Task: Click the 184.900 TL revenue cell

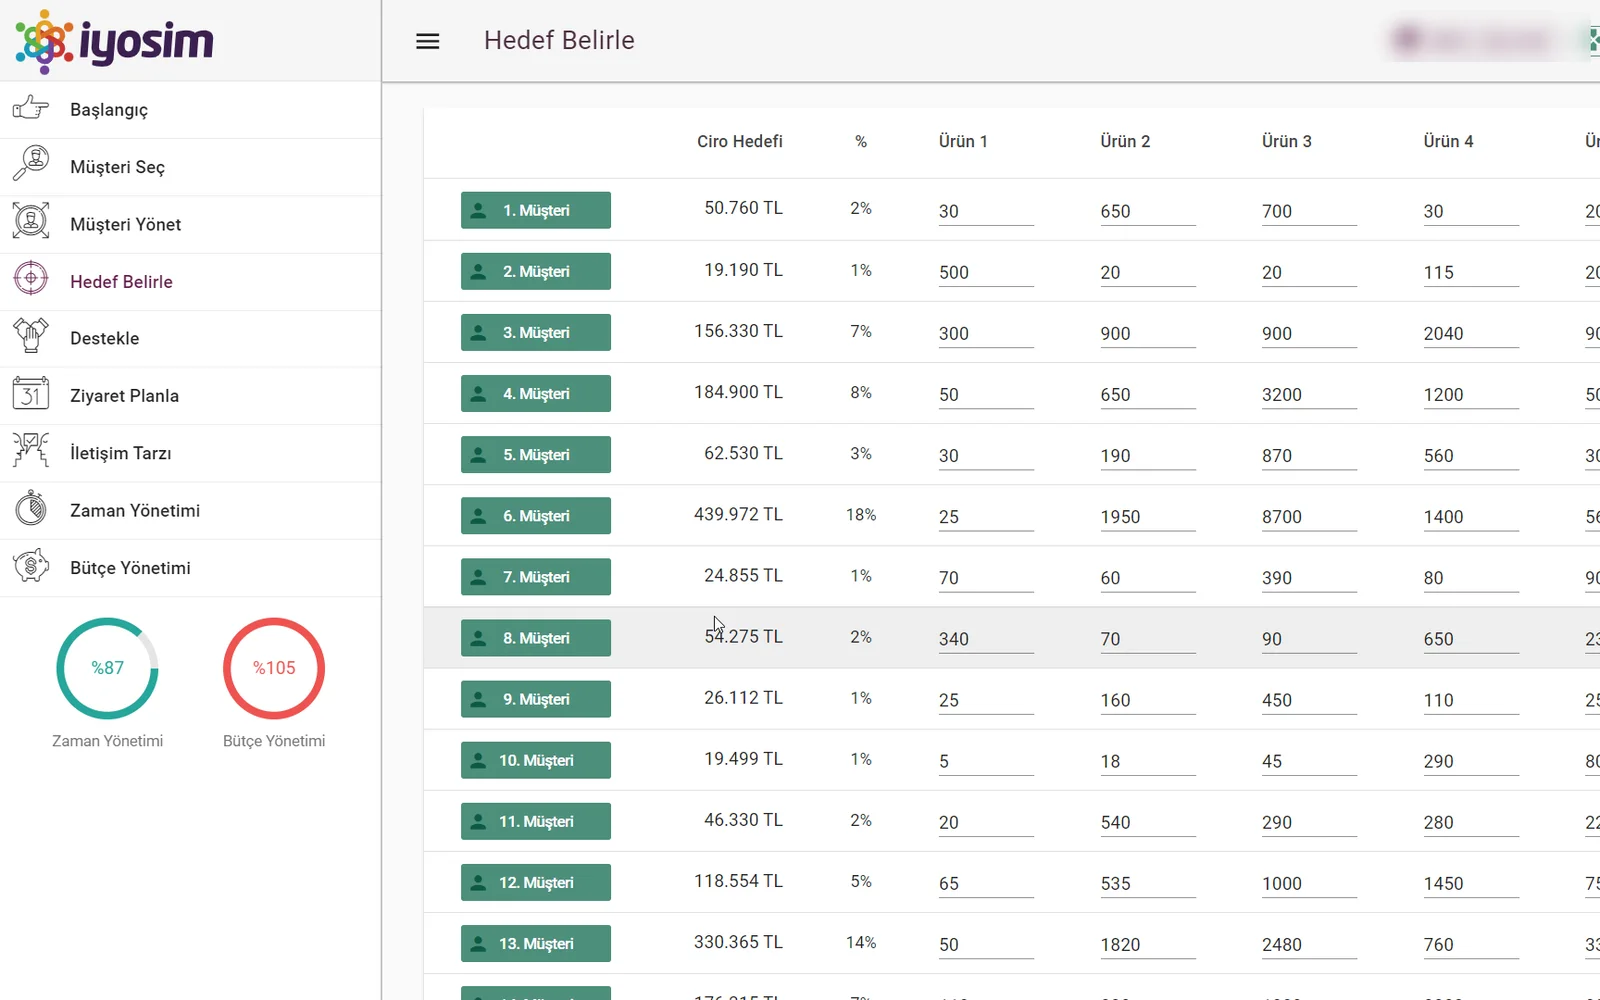Action: [x=738, y=392]
